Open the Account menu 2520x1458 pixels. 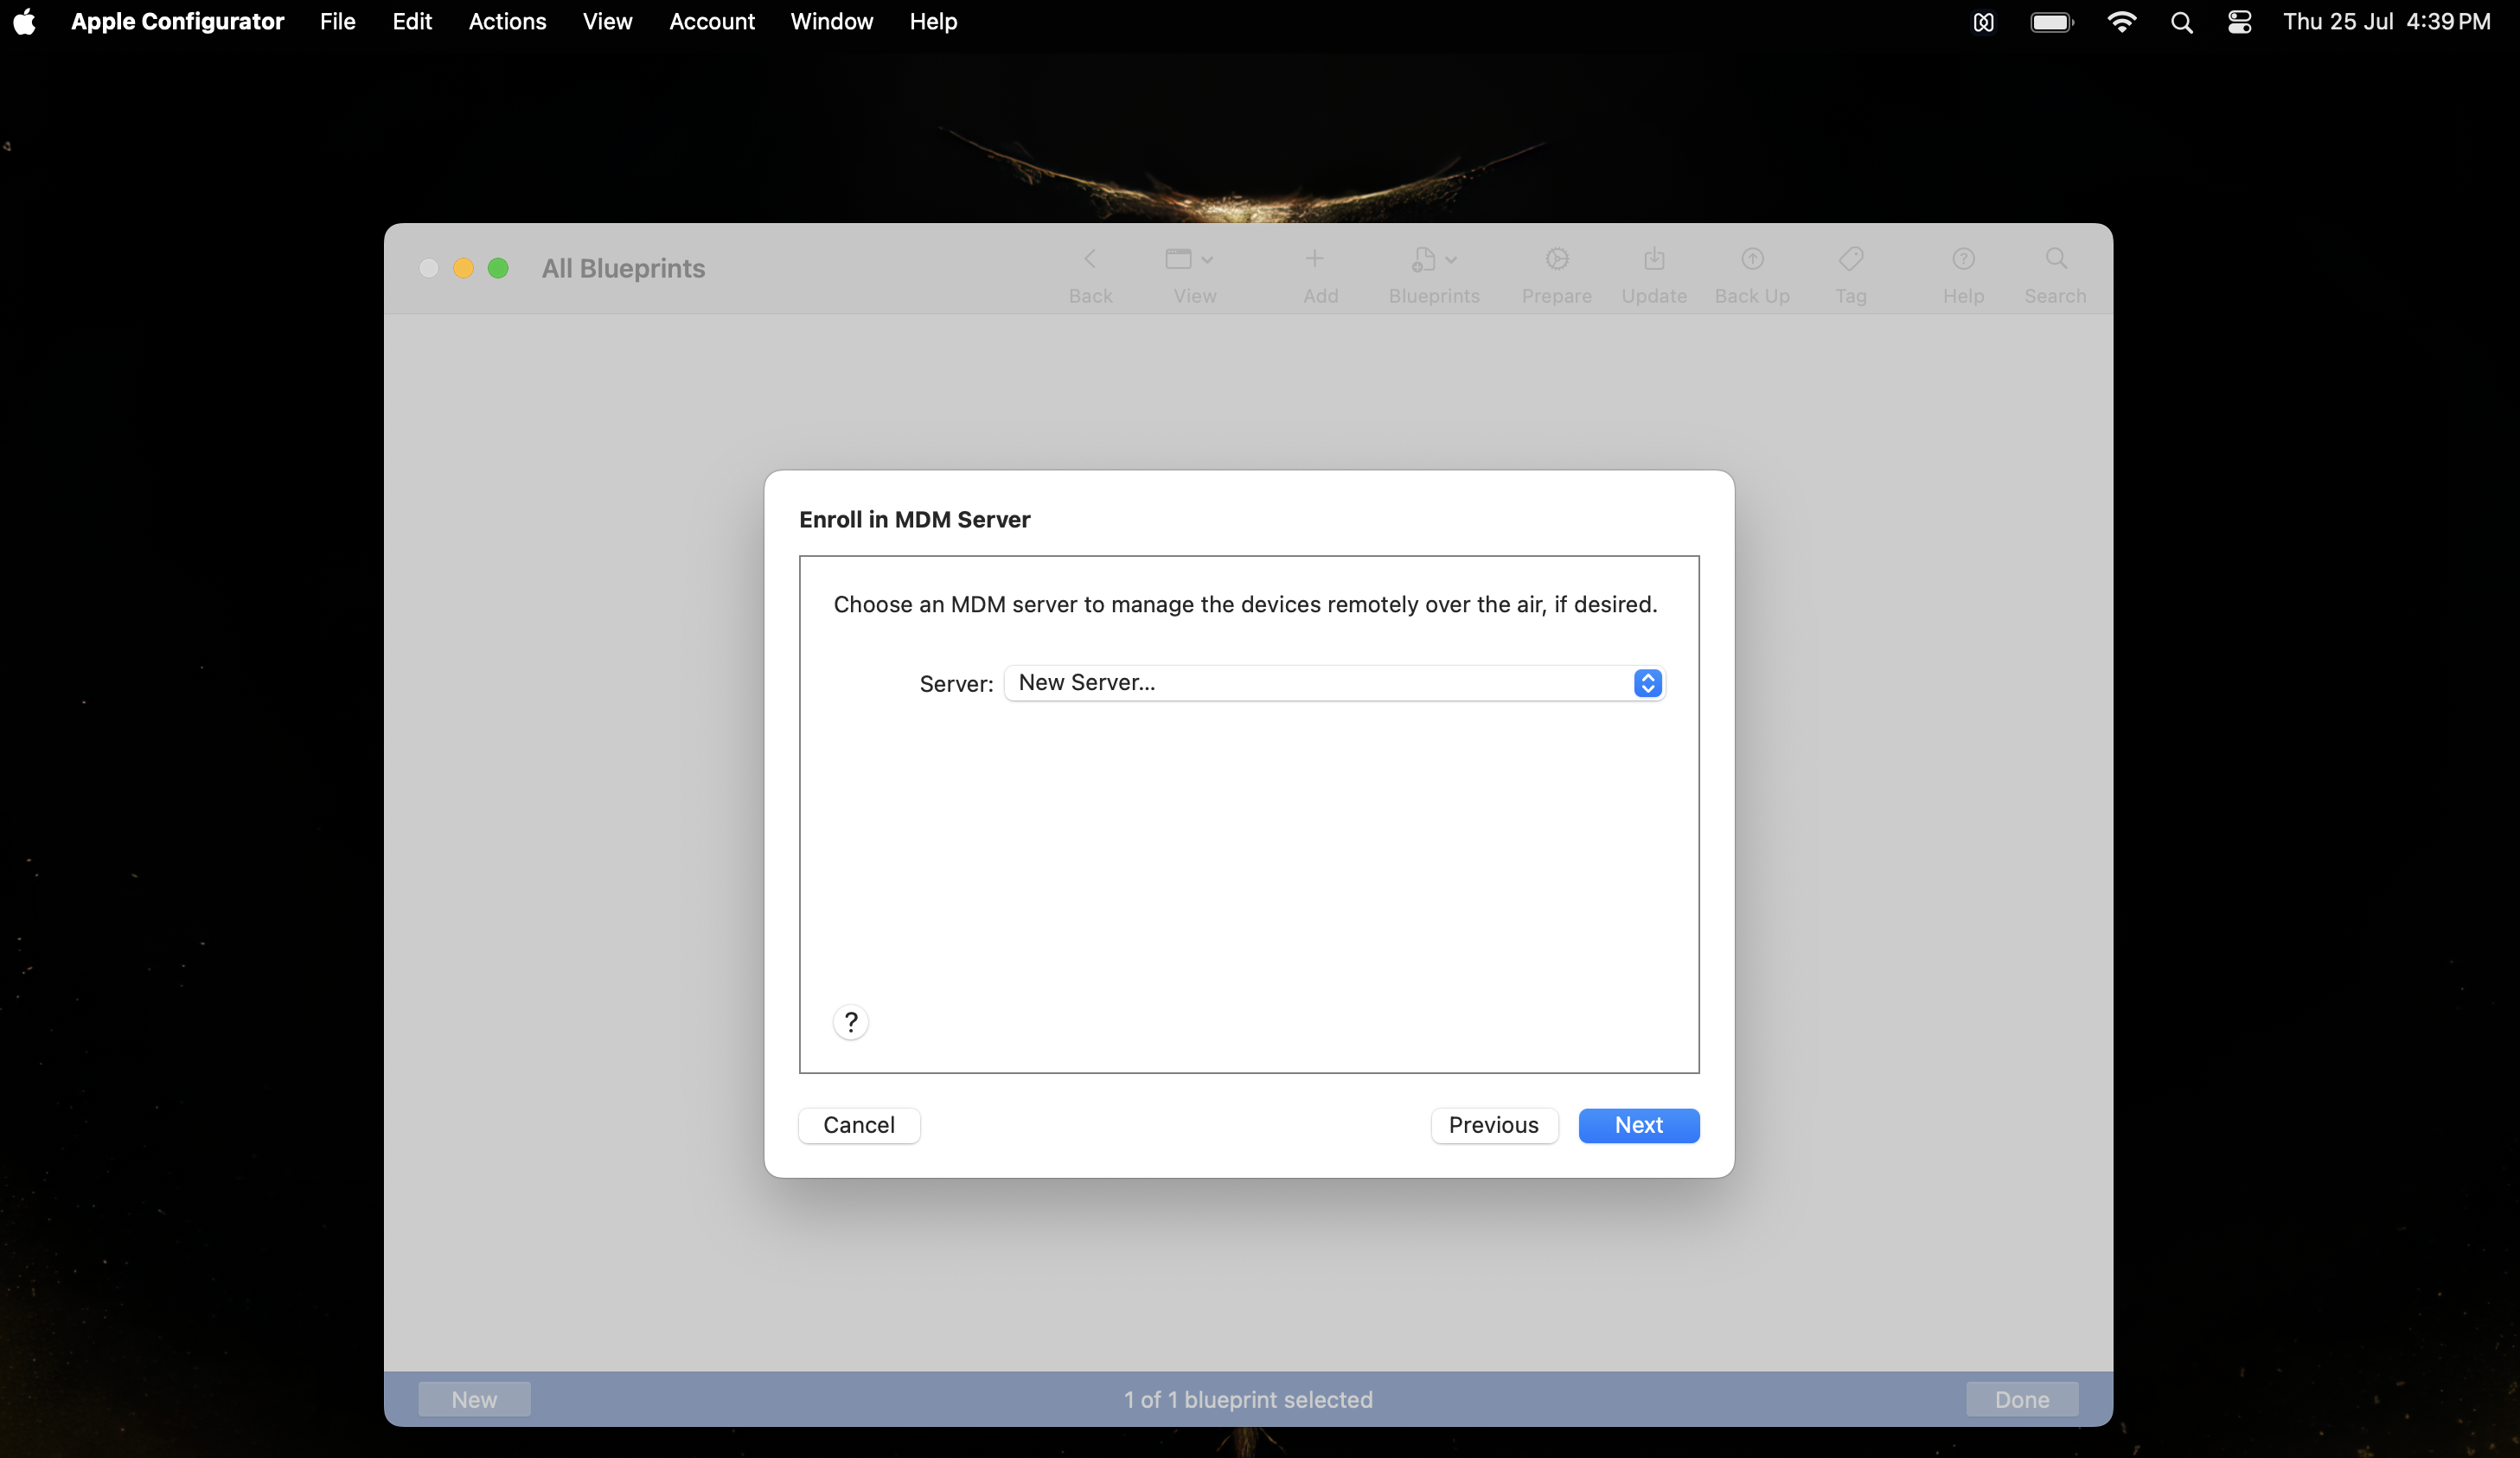(712, 22)
